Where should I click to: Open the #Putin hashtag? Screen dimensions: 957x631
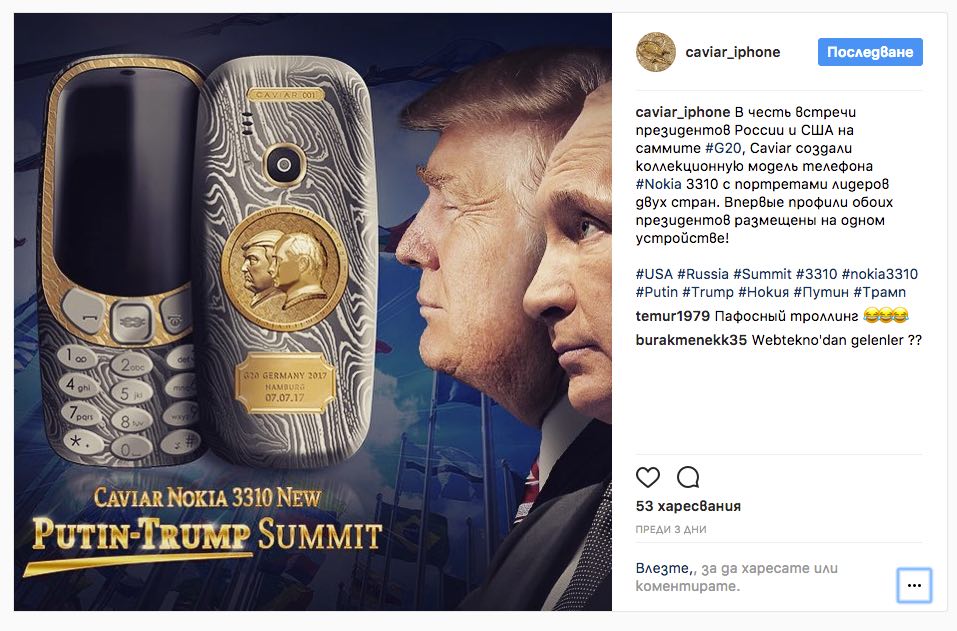coord(656,292)
